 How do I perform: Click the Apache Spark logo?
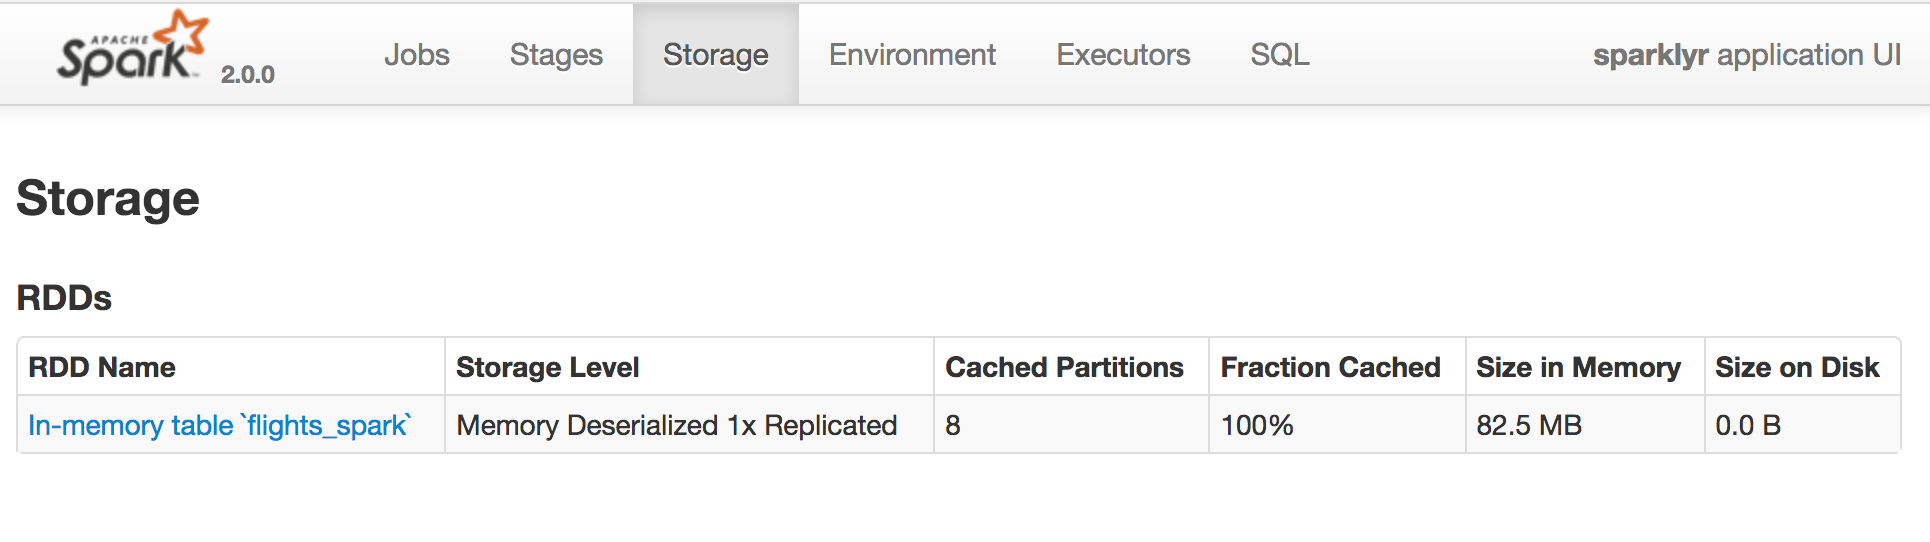(131, 50)
